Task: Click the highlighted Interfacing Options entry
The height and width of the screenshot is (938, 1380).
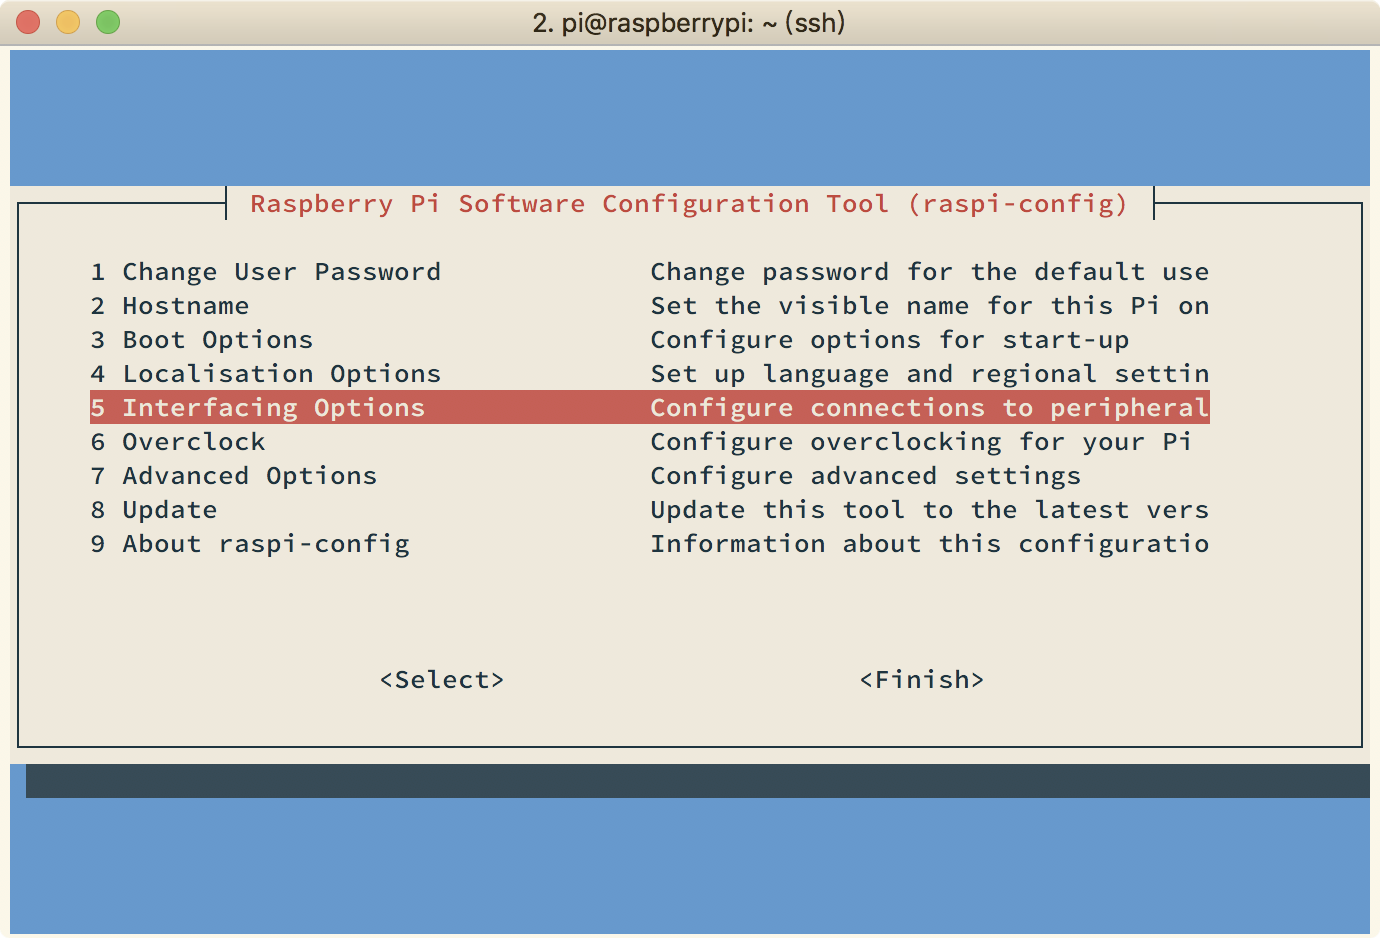Action: click(x=650, y=408)
